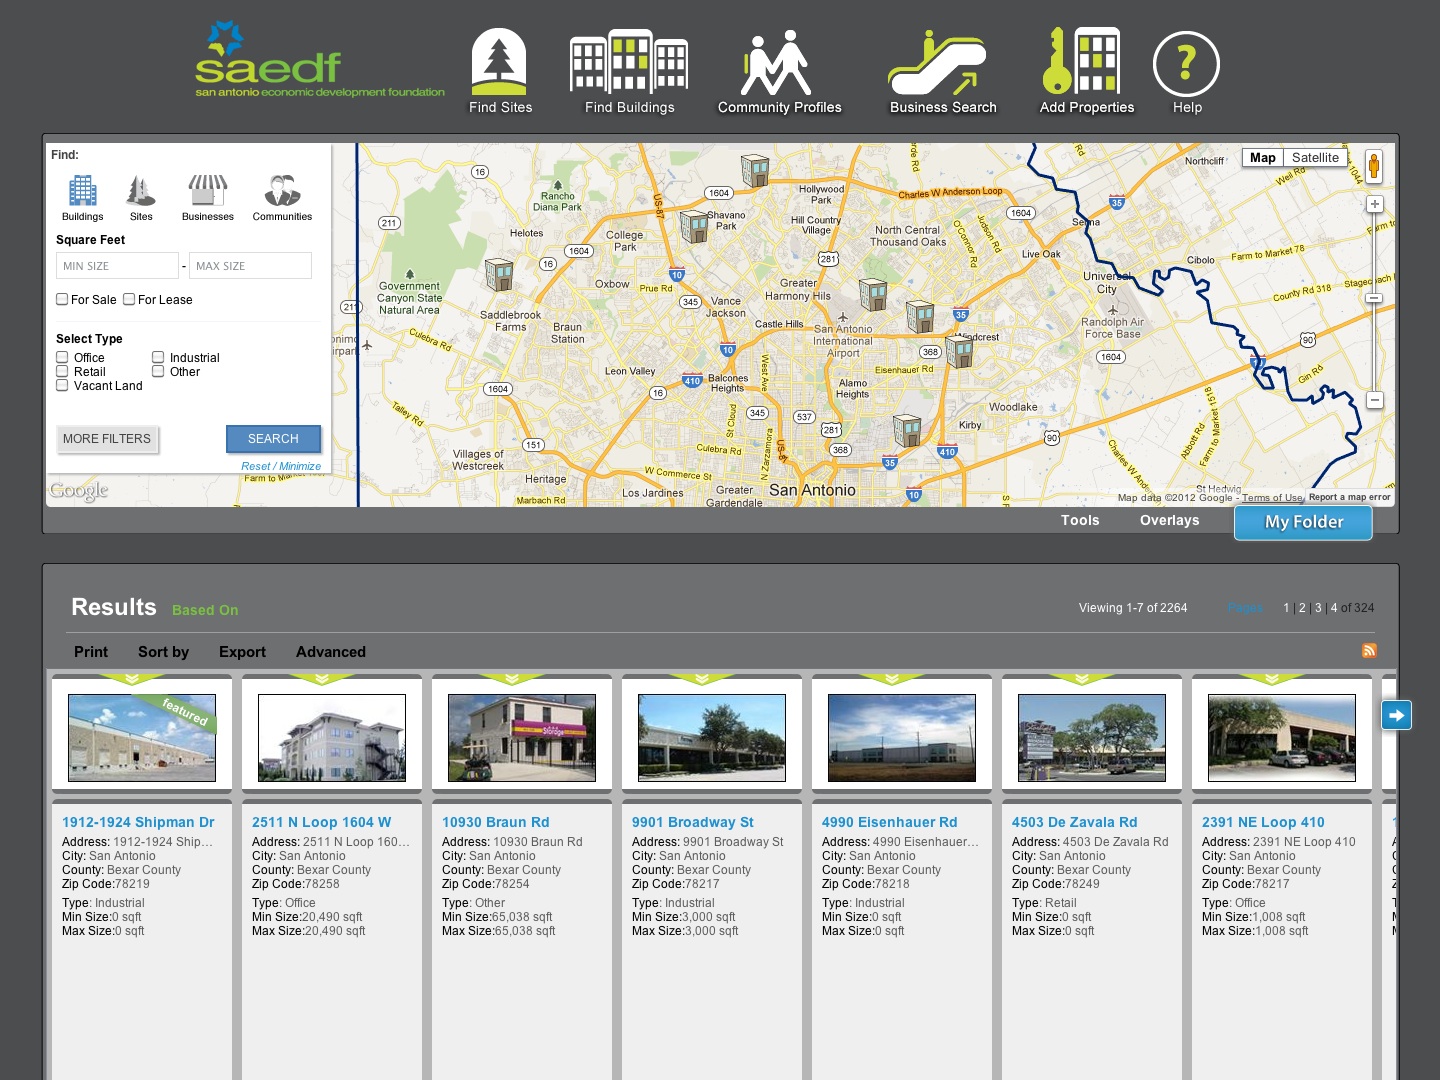Click the MAX SIZE square feet field
This screenshot has height=1080, width=1440.
point(250,266)
